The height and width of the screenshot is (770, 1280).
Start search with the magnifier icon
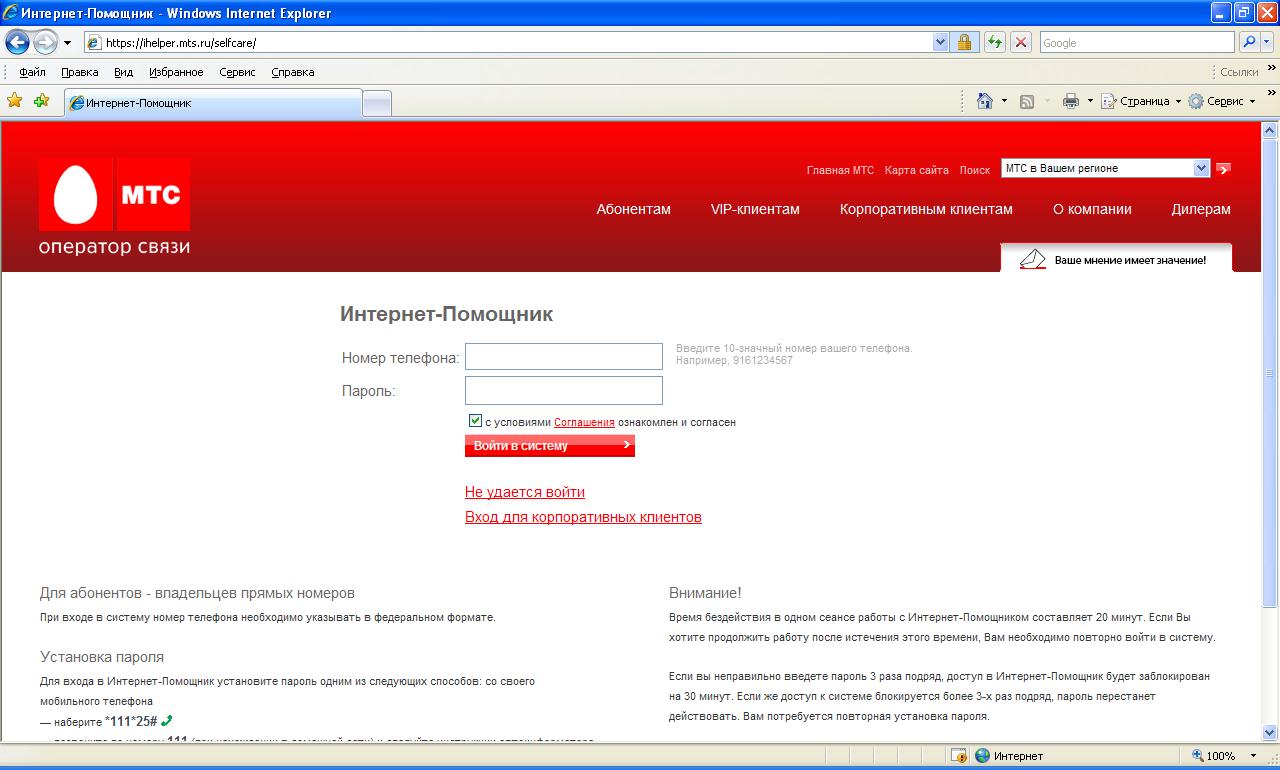[1248, 43]
